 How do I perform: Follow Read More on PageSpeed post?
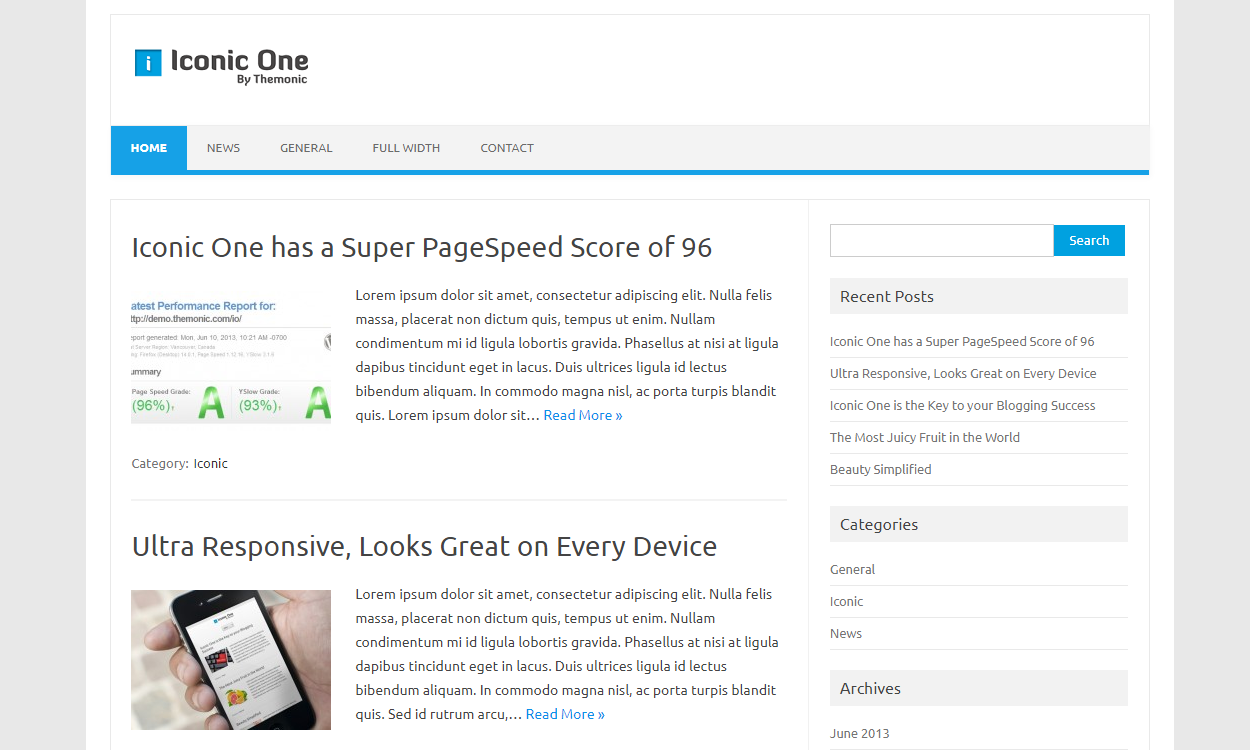coord(583,415)
